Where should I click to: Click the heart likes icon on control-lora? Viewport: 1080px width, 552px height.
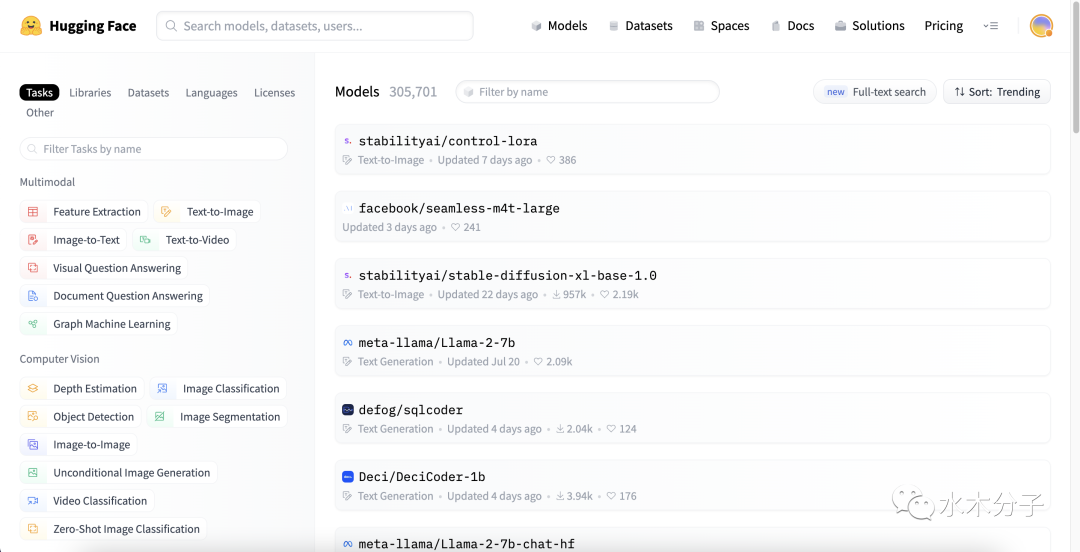(x=550, y=160)
